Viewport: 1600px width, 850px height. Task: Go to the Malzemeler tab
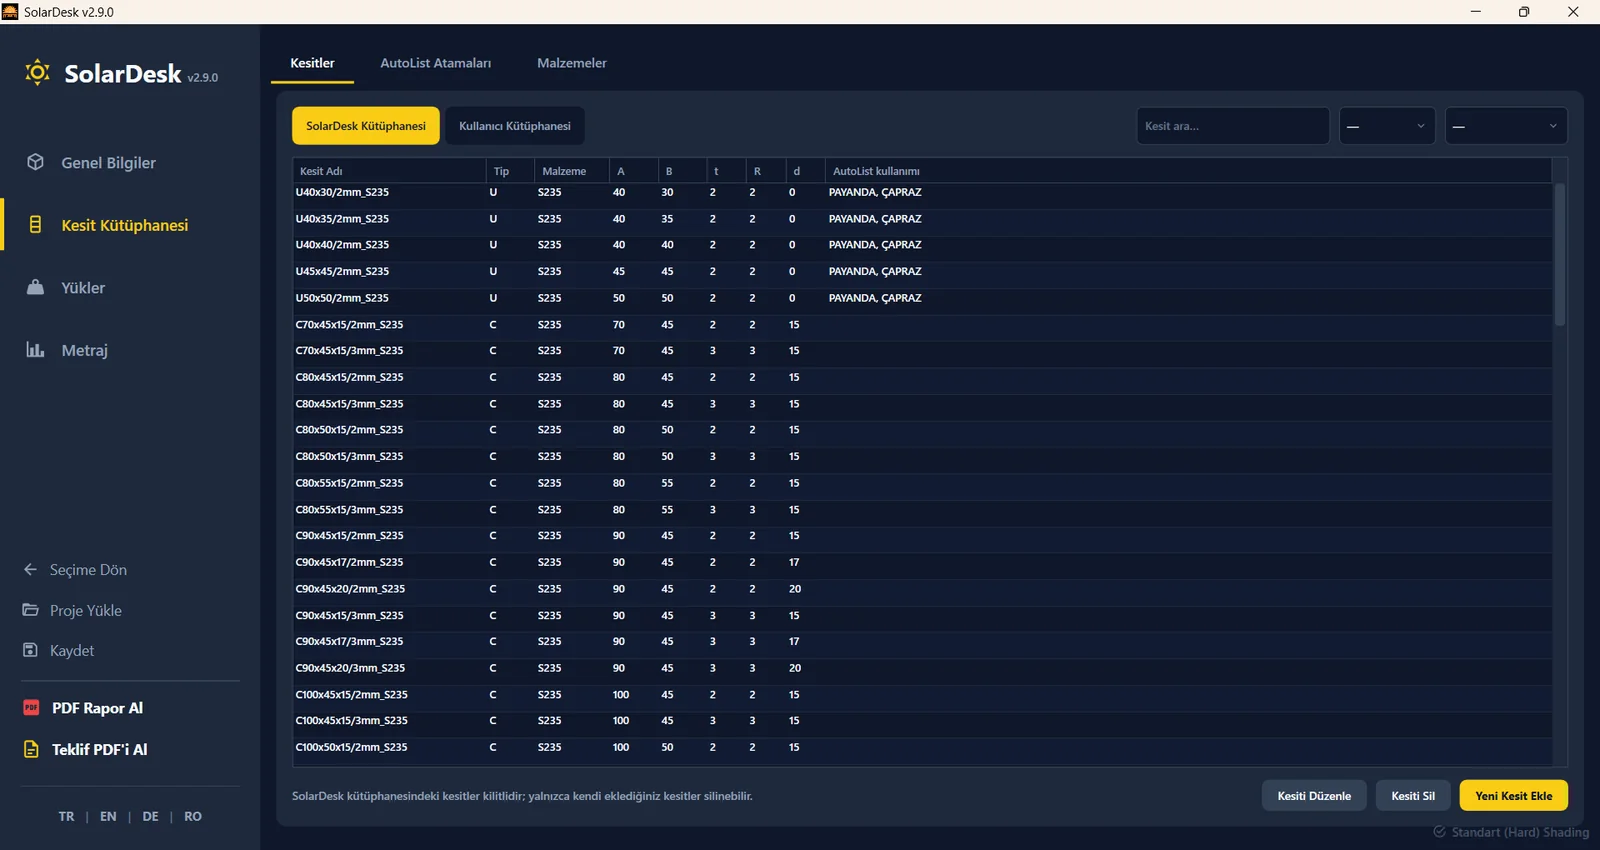[x=572, y=63]
